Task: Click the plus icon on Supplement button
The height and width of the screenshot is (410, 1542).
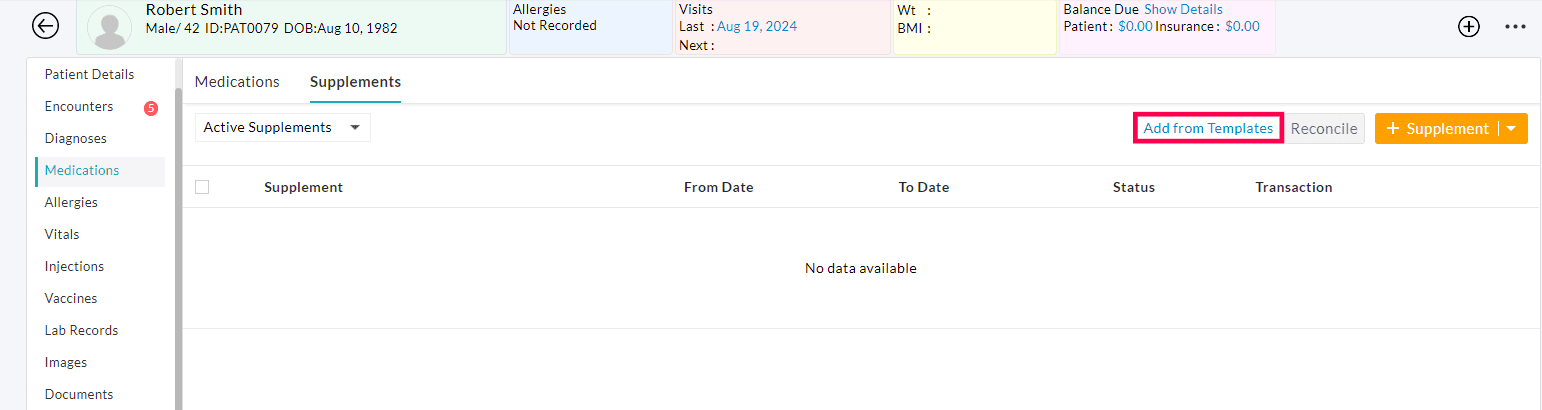Action: pos(1392,129)
